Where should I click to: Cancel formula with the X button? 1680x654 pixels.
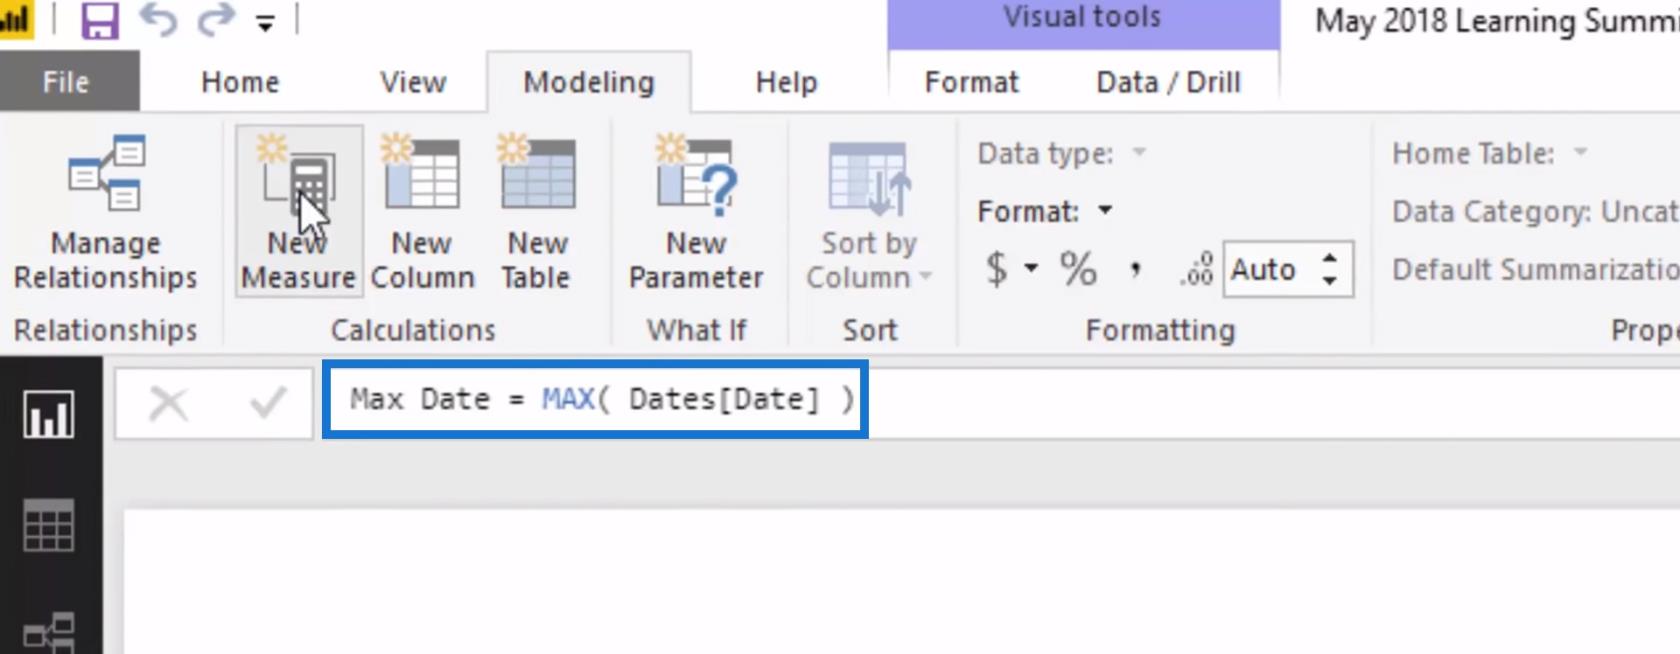(x=168, y=404)
